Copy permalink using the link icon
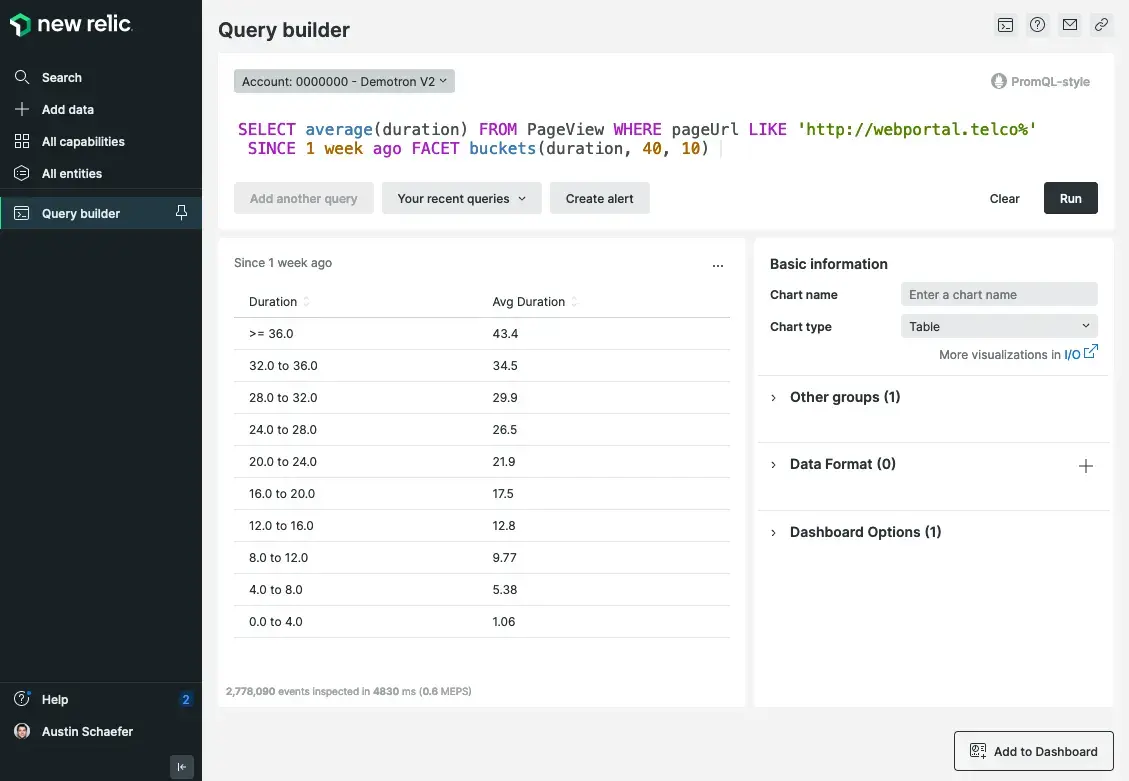The width and height of the screenshot is (1129, 781). (x=1101, y=26)
